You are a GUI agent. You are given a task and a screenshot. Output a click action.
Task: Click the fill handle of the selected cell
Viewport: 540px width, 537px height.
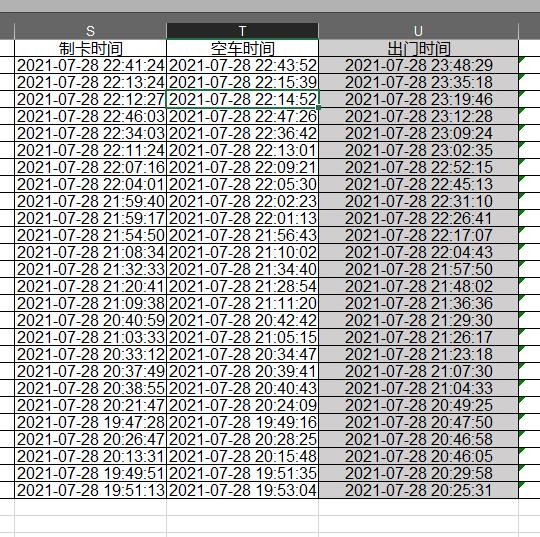click(319, 107)
